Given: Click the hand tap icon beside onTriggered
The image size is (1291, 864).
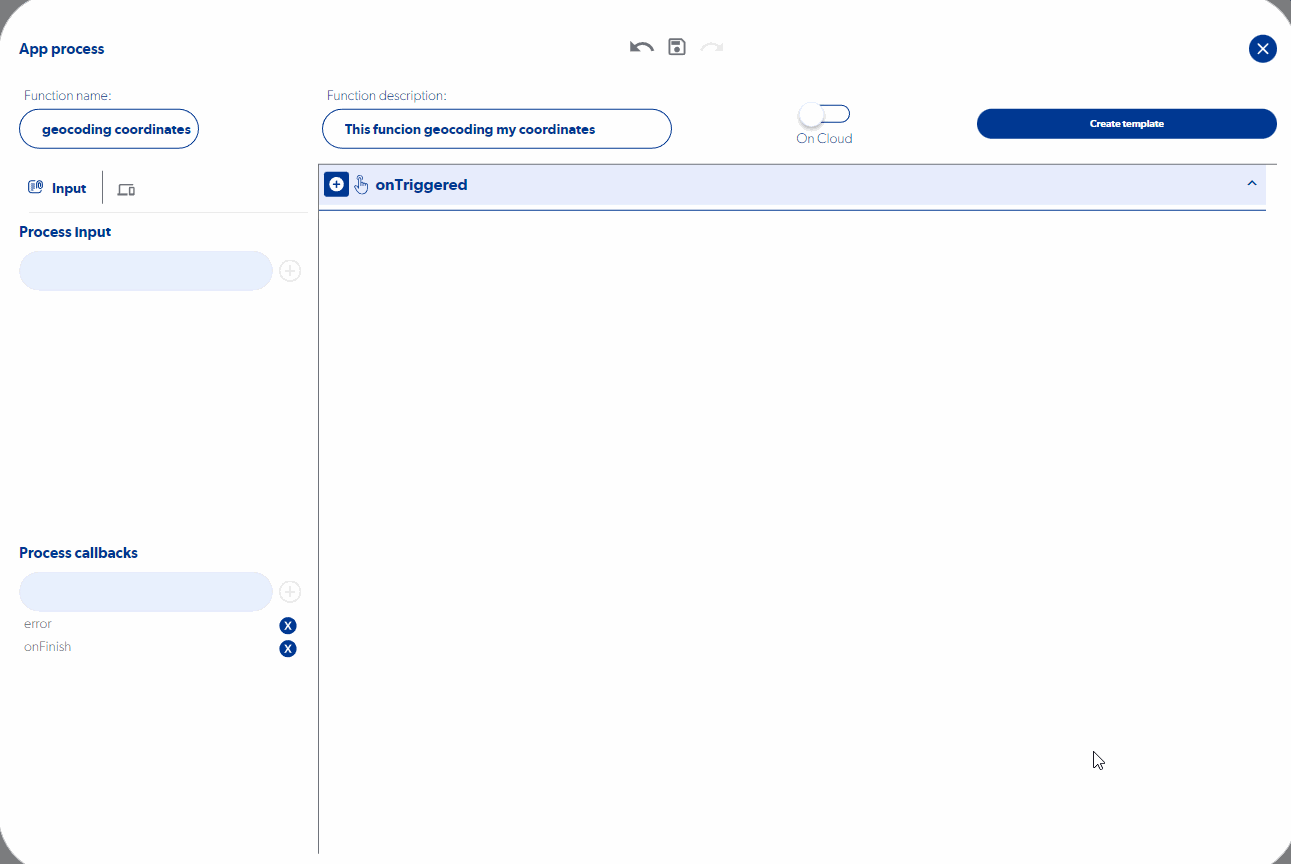Looking at the screenshot, I should coord(361,185).
